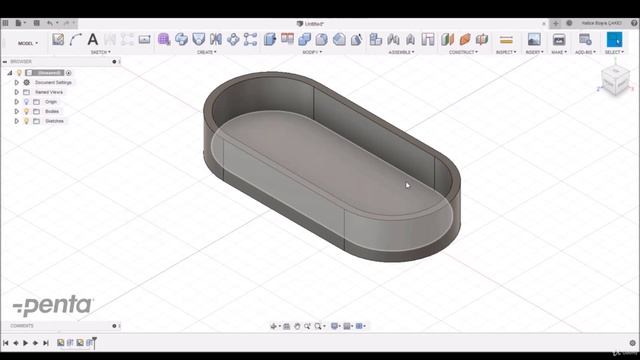Click the Offset Plane icon in Construct
Screen dimensions: 640x360
pos(447,39)
